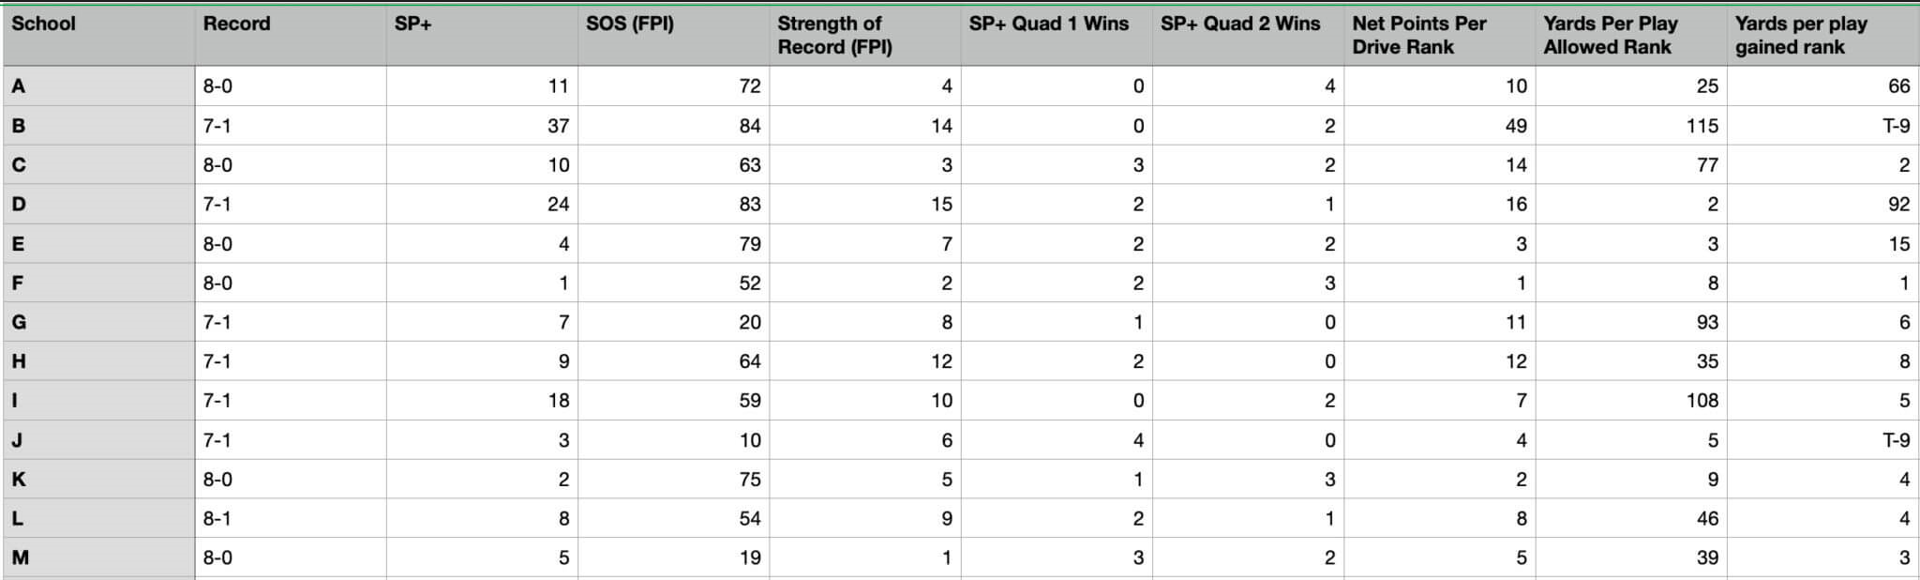Click the School column header cell
The height and width of the screenshot is (580, 1920).
click(98, 35)
